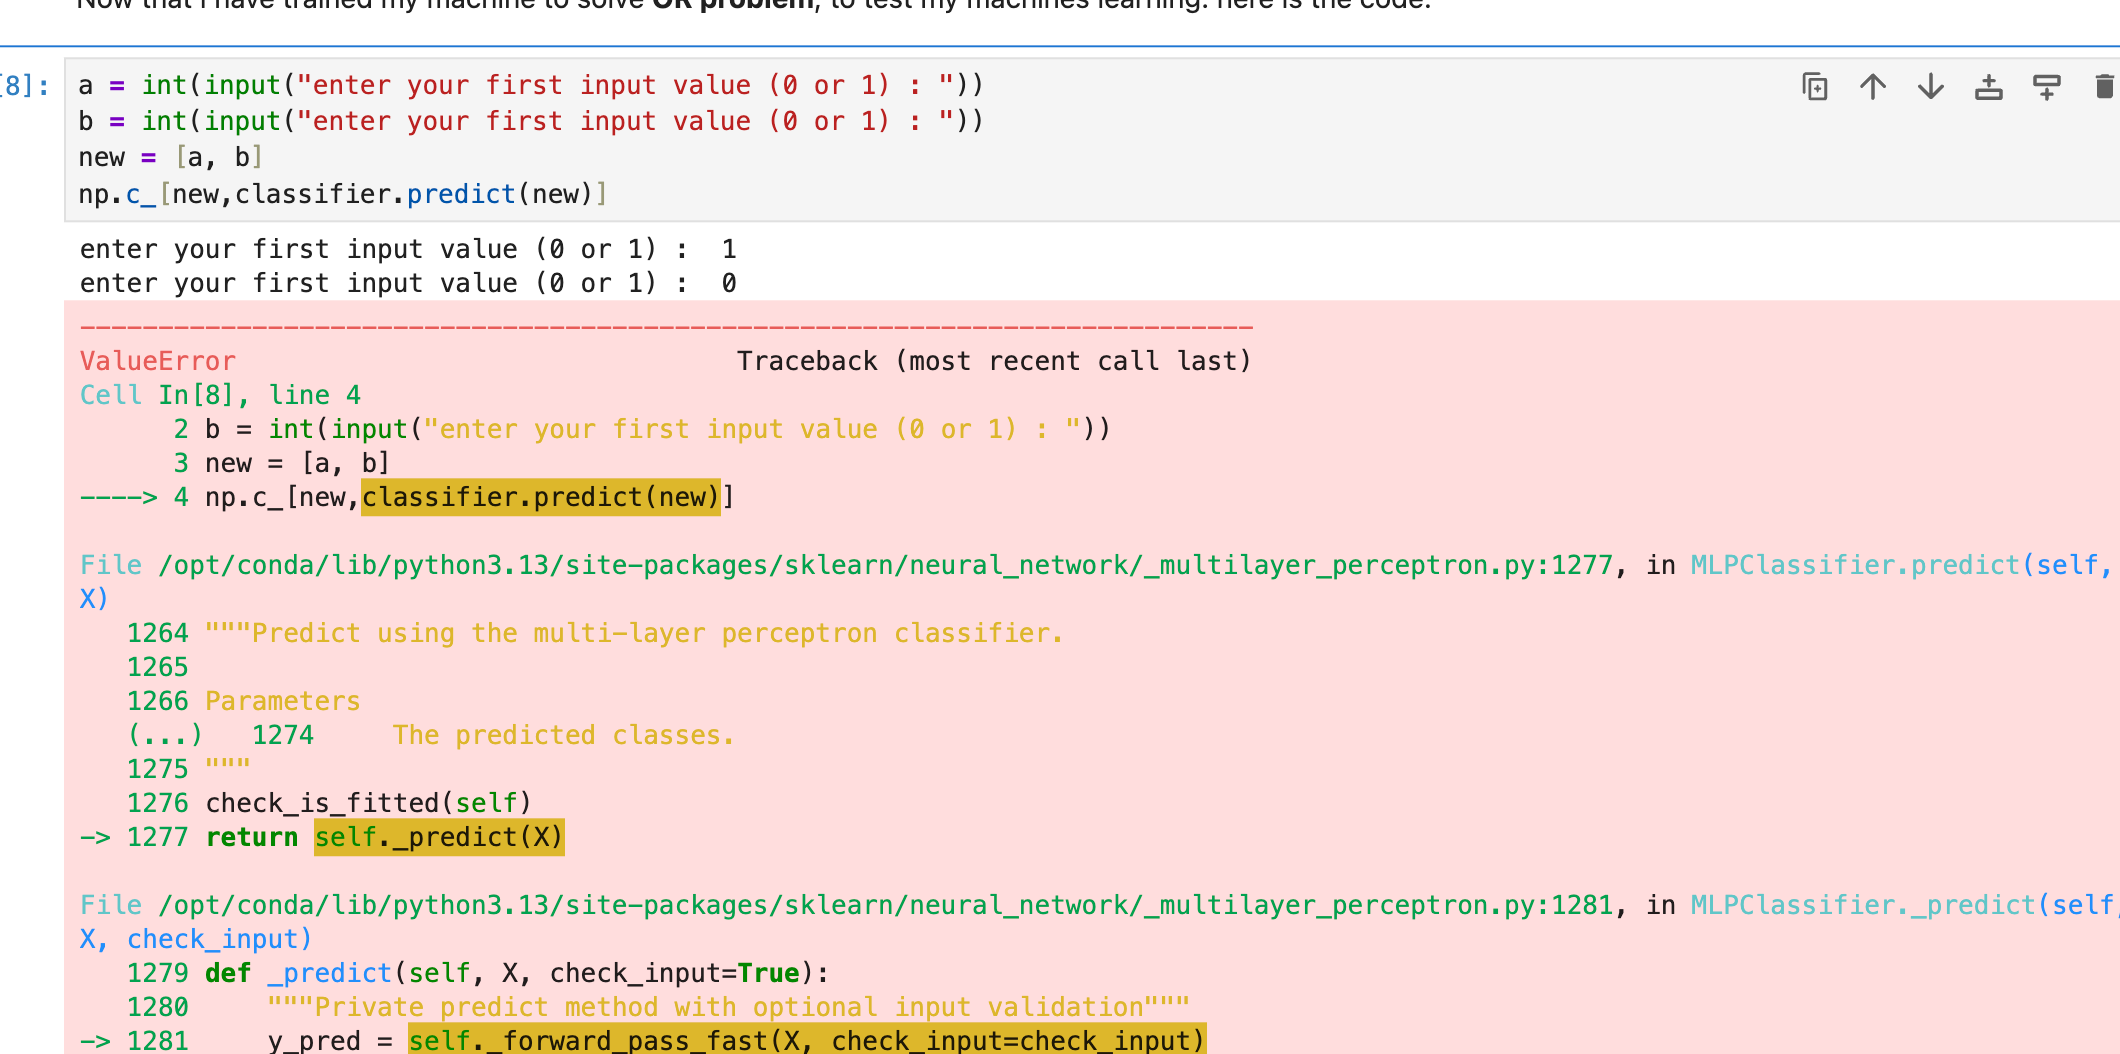Move cell up with the up arrow
2120x1054 pixels.
[x=1872, y=87]
